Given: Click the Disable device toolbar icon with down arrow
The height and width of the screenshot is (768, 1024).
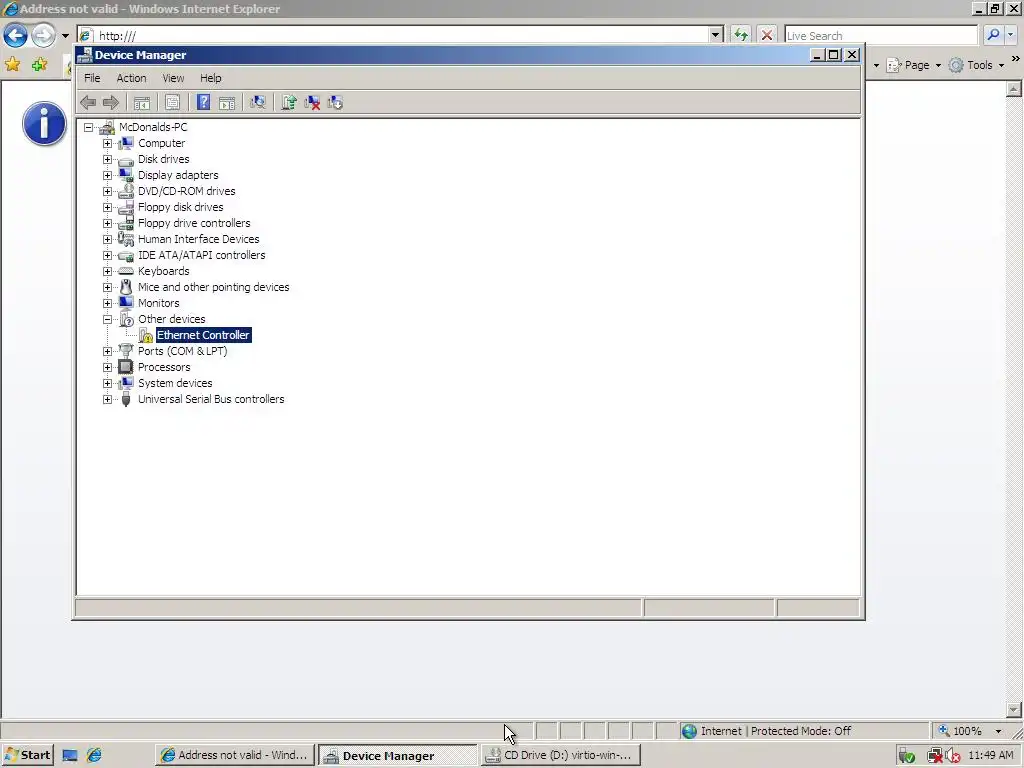Looking at the screenshot, I should pyautogui.click(x=335, y=103).
